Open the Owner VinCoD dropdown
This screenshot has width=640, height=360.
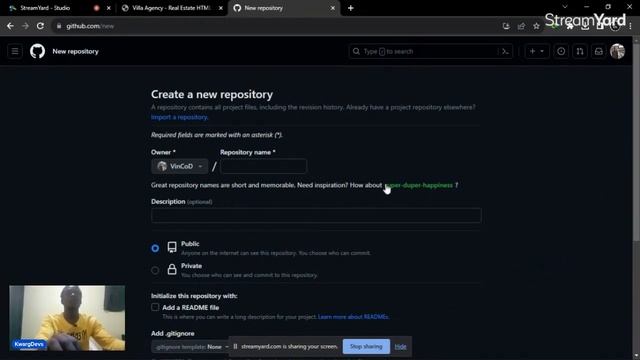click(180, 166)
